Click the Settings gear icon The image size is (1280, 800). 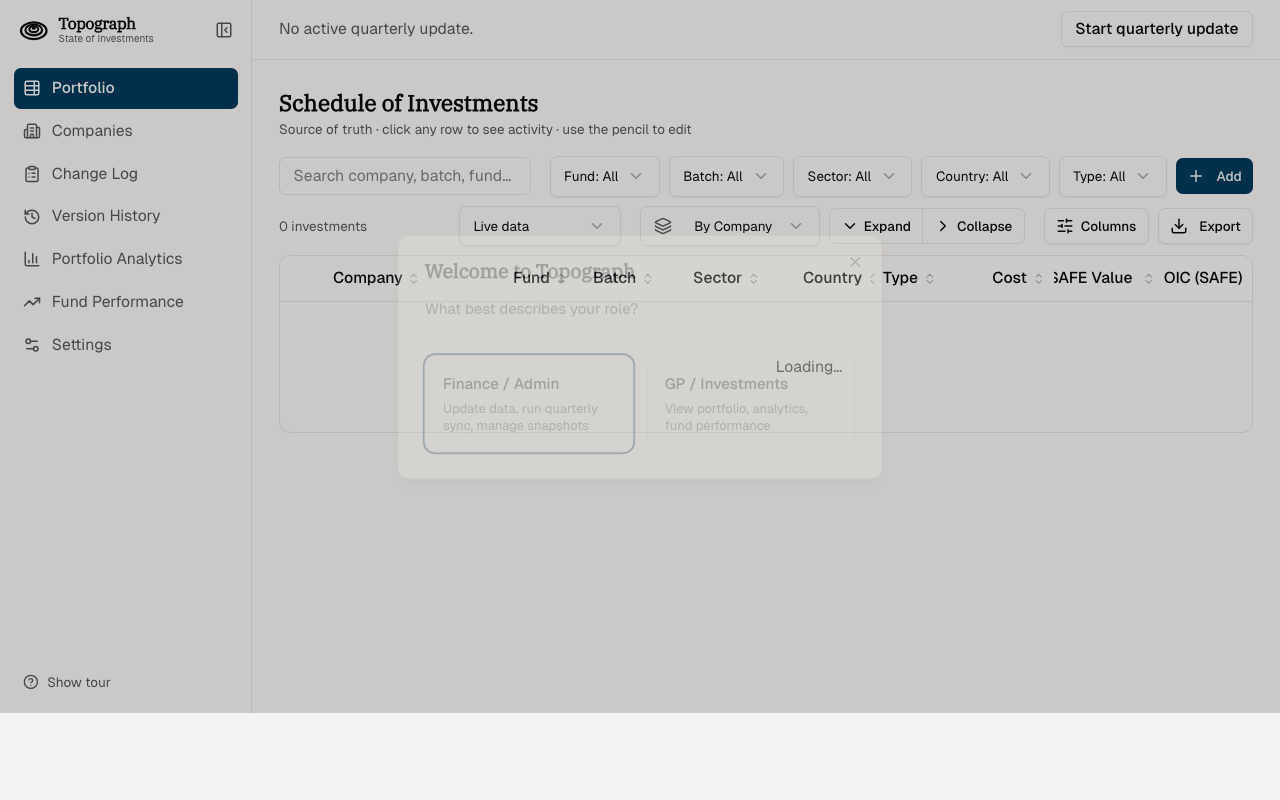pyautogui.click(x=33, y=345)
